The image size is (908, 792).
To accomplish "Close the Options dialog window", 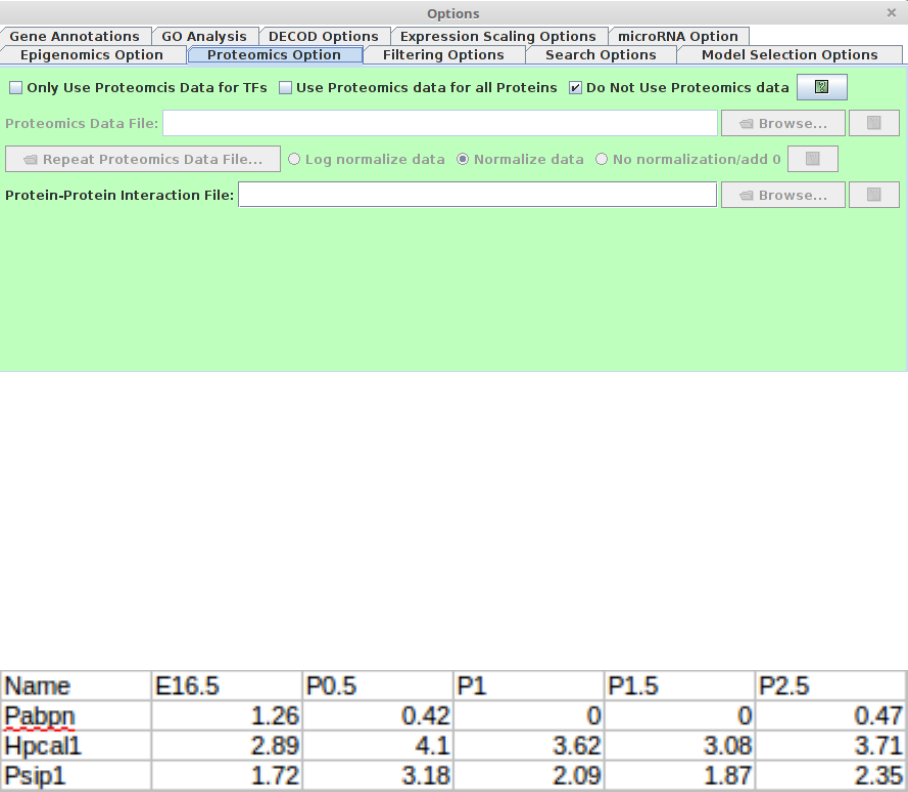I will 891,13.
